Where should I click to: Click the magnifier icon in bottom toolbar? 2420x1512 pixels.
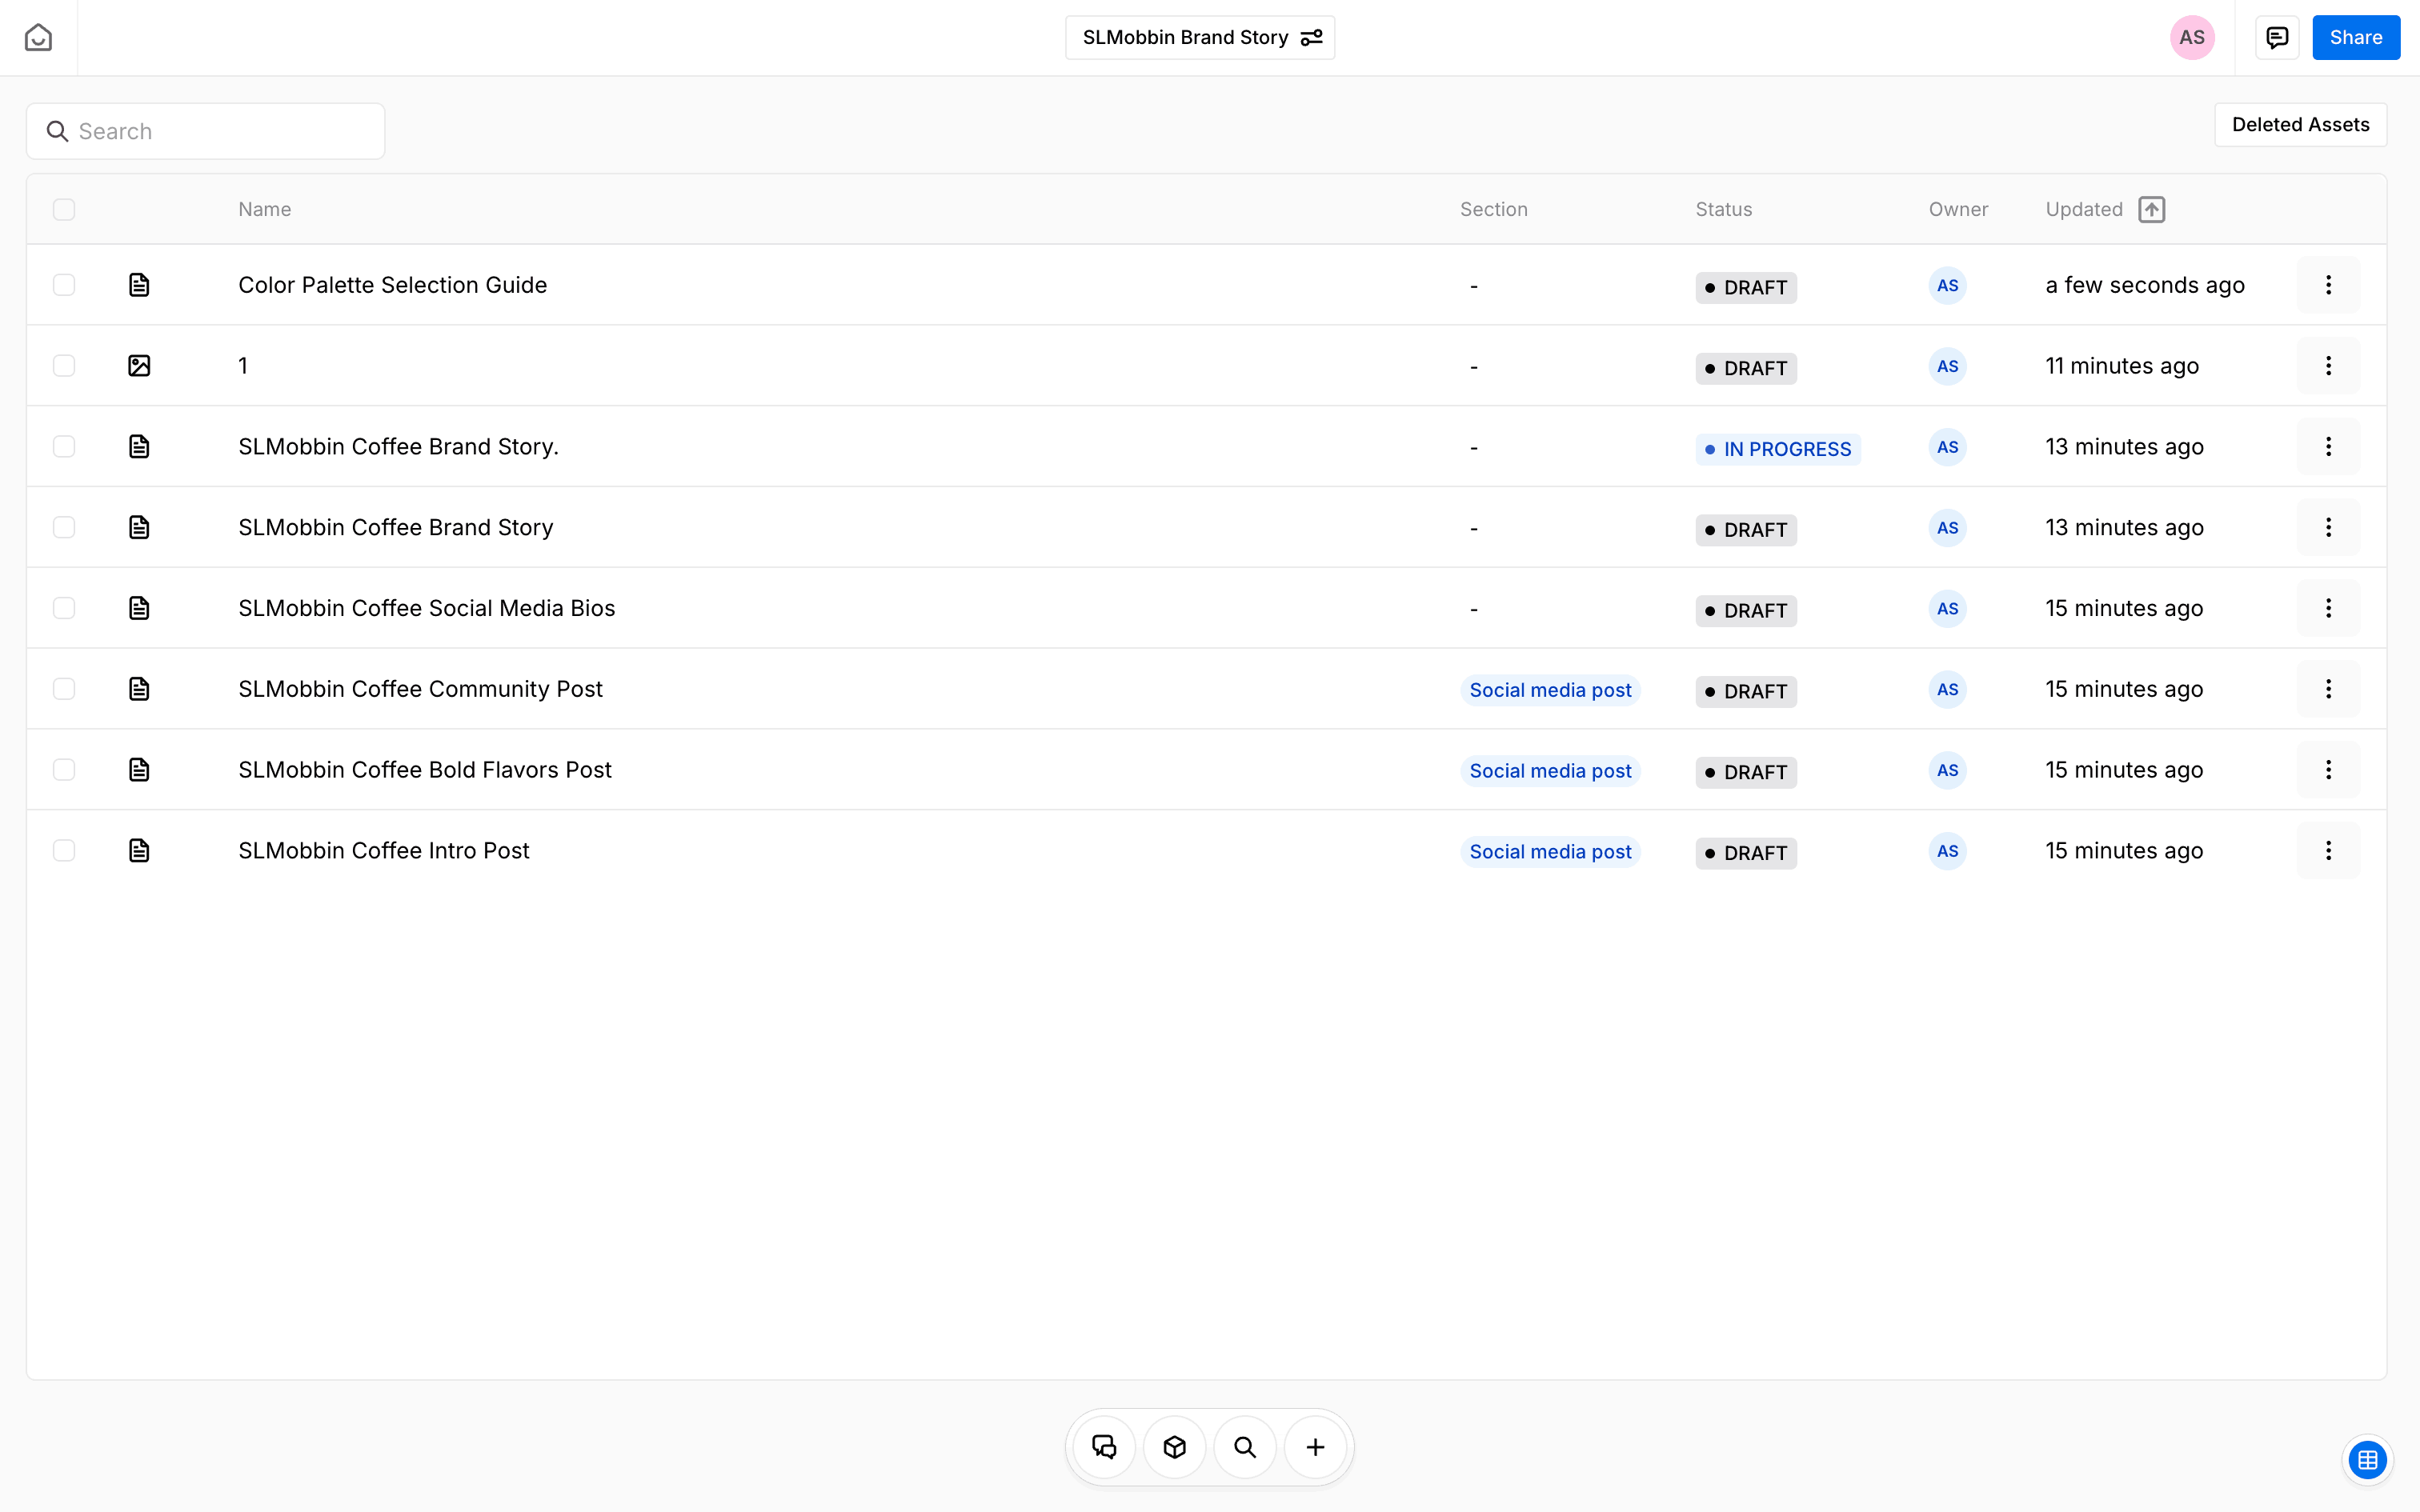tap(1245, 1447)
